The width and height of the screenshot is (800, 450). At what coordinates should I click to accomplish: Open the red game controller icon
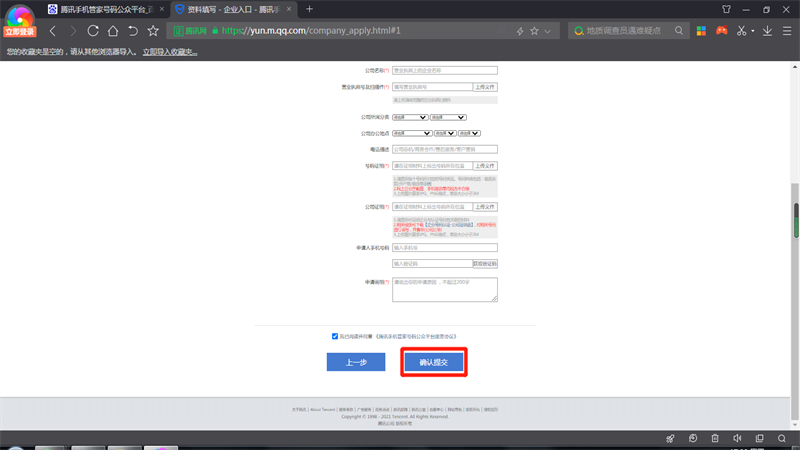pos(721,31)
